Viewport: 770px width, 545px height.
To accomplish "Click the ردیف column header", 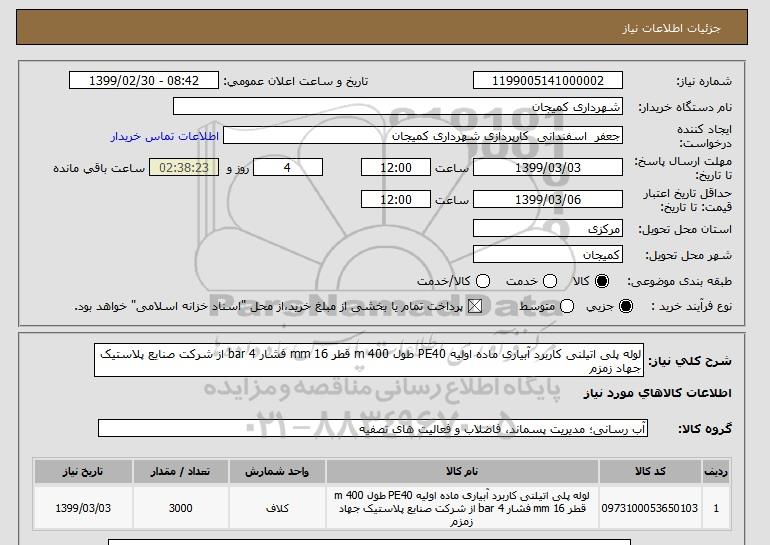I will [716, 471].
